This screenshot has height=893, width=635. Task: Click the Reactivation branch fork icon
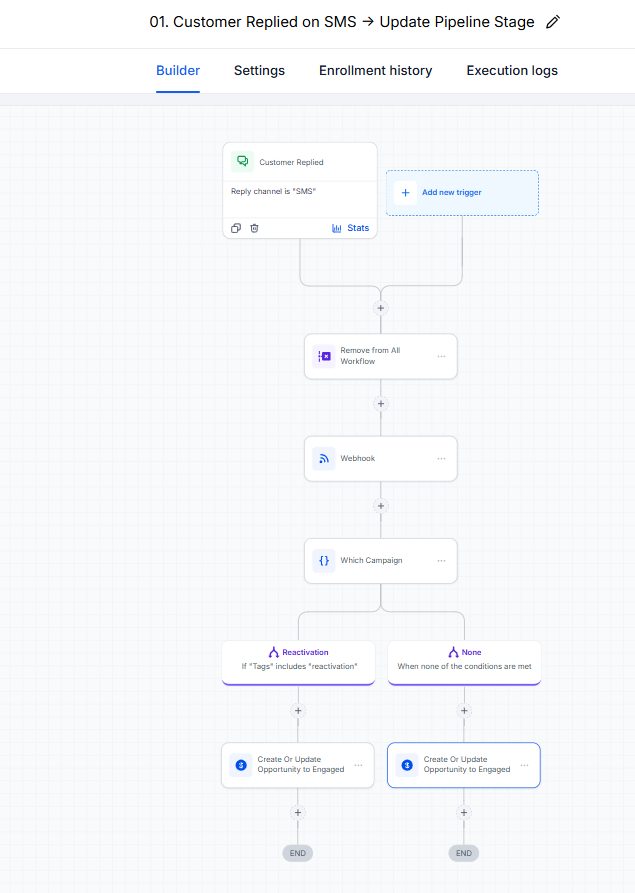click(x=274, y=652)
